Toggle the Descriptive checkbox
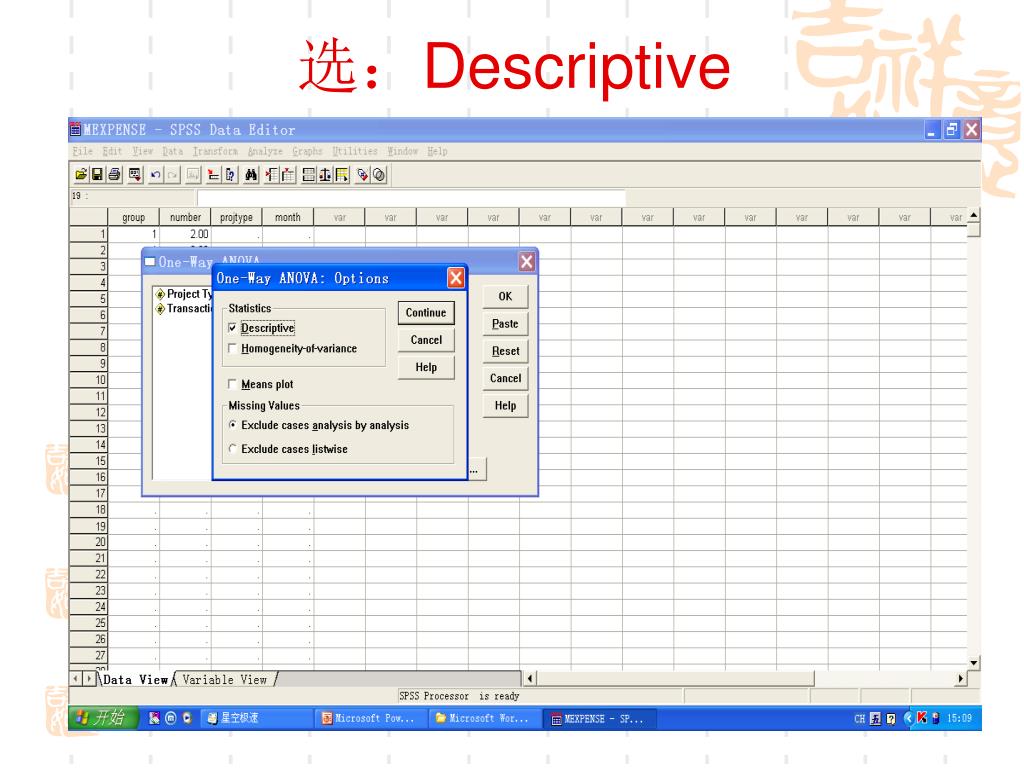The height and width of the screenshot is (768, 1024). pos(232,328)
